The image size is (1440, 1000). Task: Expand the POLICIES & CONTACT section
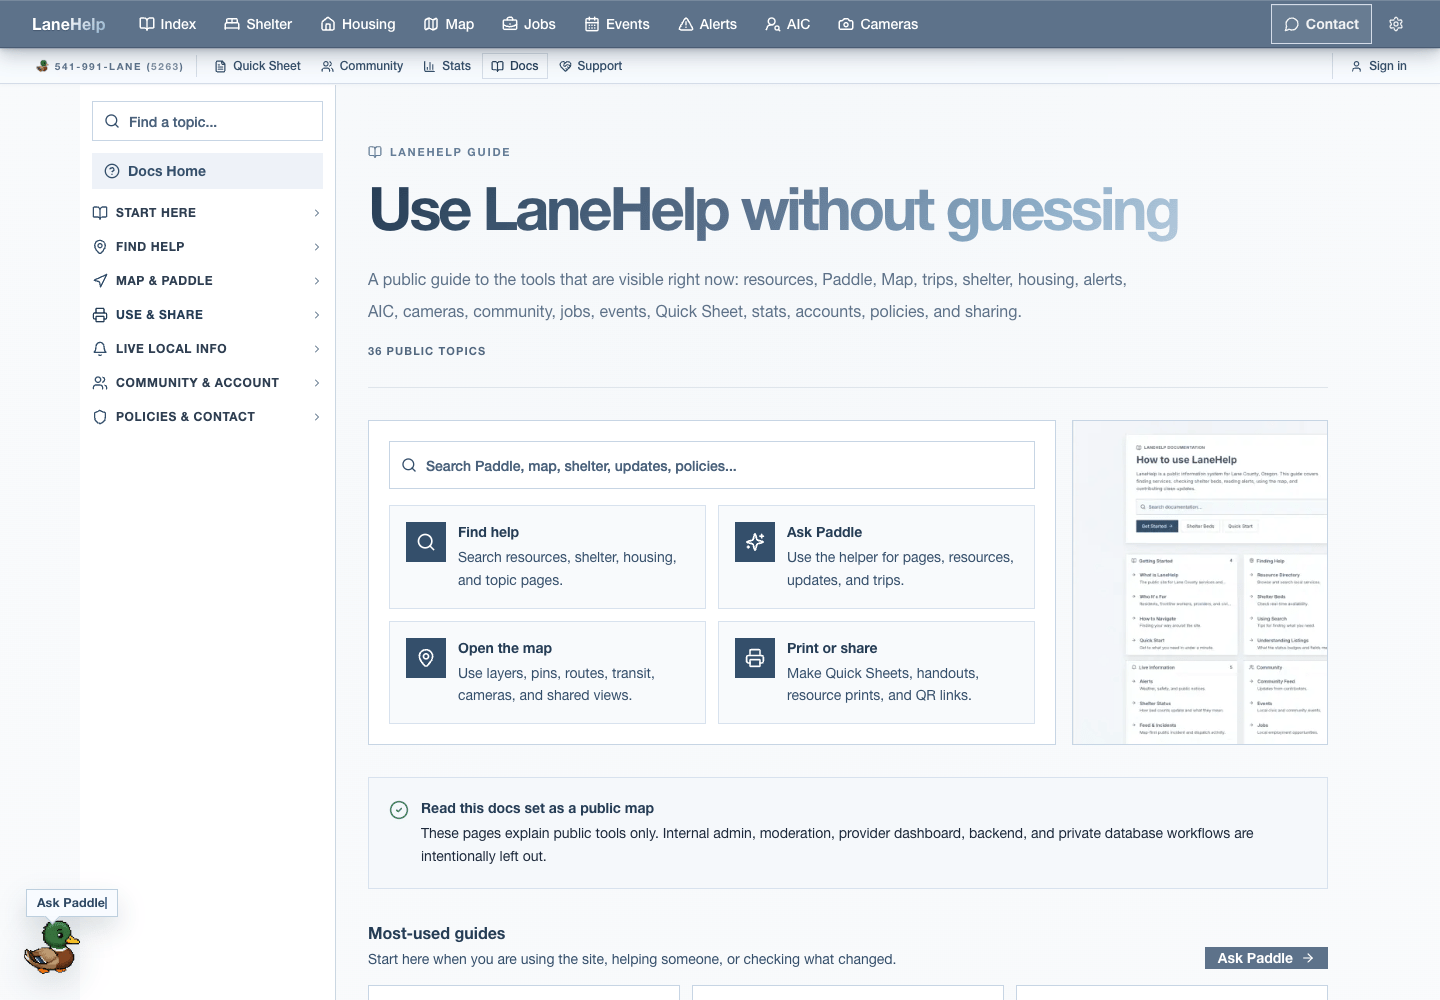[x=207, y=417]
